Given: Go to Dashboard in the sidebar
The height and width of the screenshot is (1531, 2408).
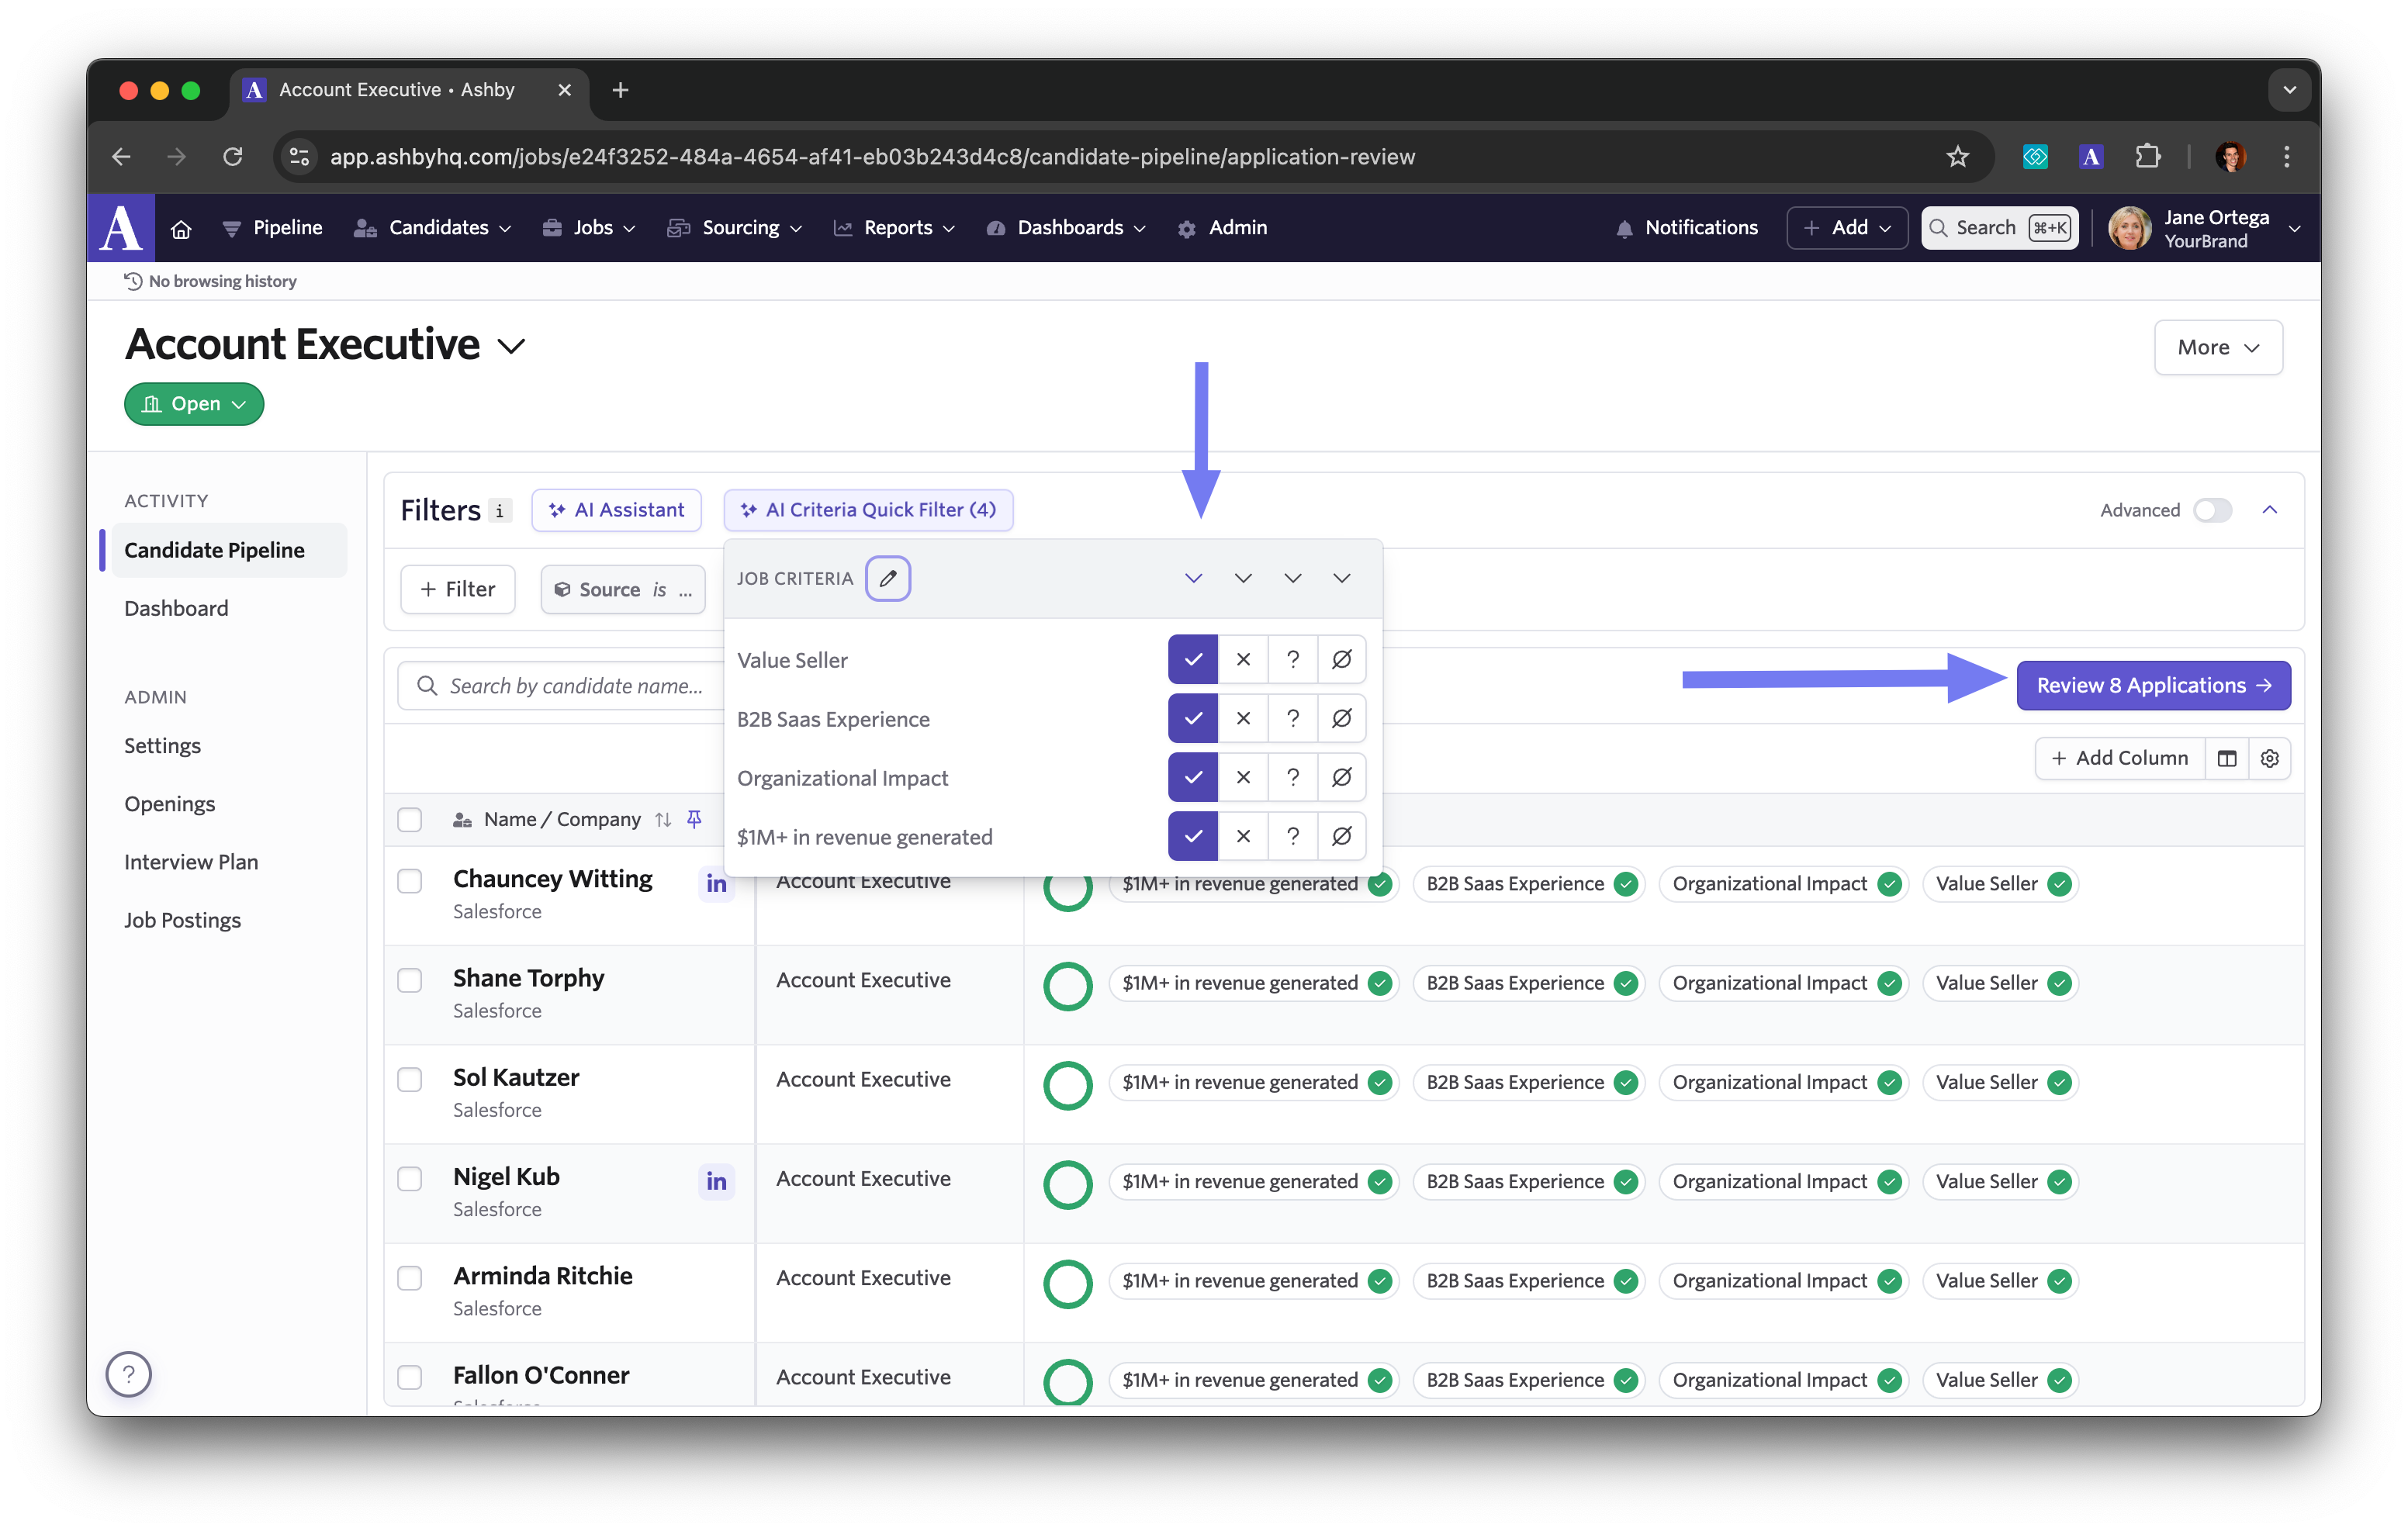Looking at the screenshot, I should tap(176, 608).
